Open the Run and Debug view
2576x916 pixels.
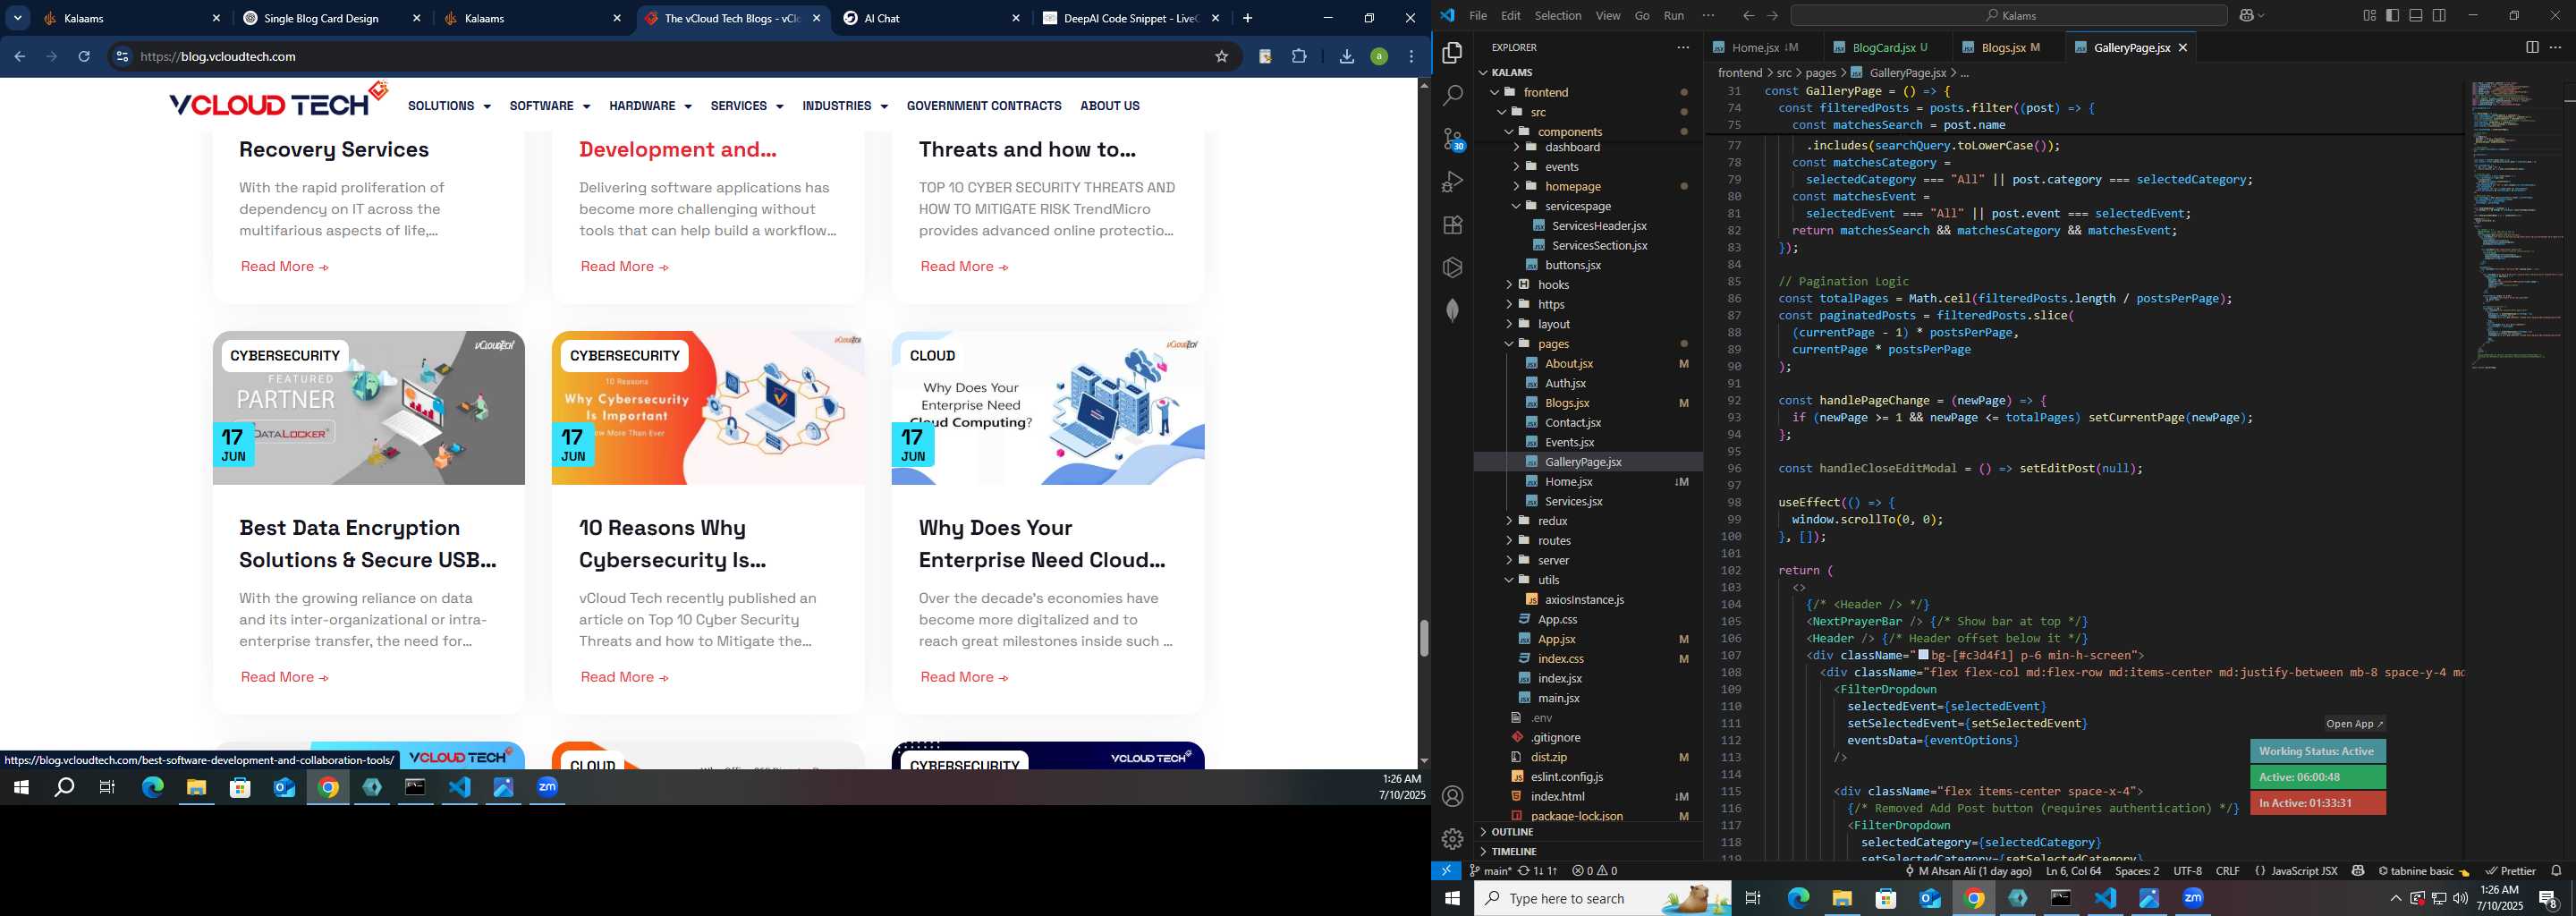(1453, 182)
